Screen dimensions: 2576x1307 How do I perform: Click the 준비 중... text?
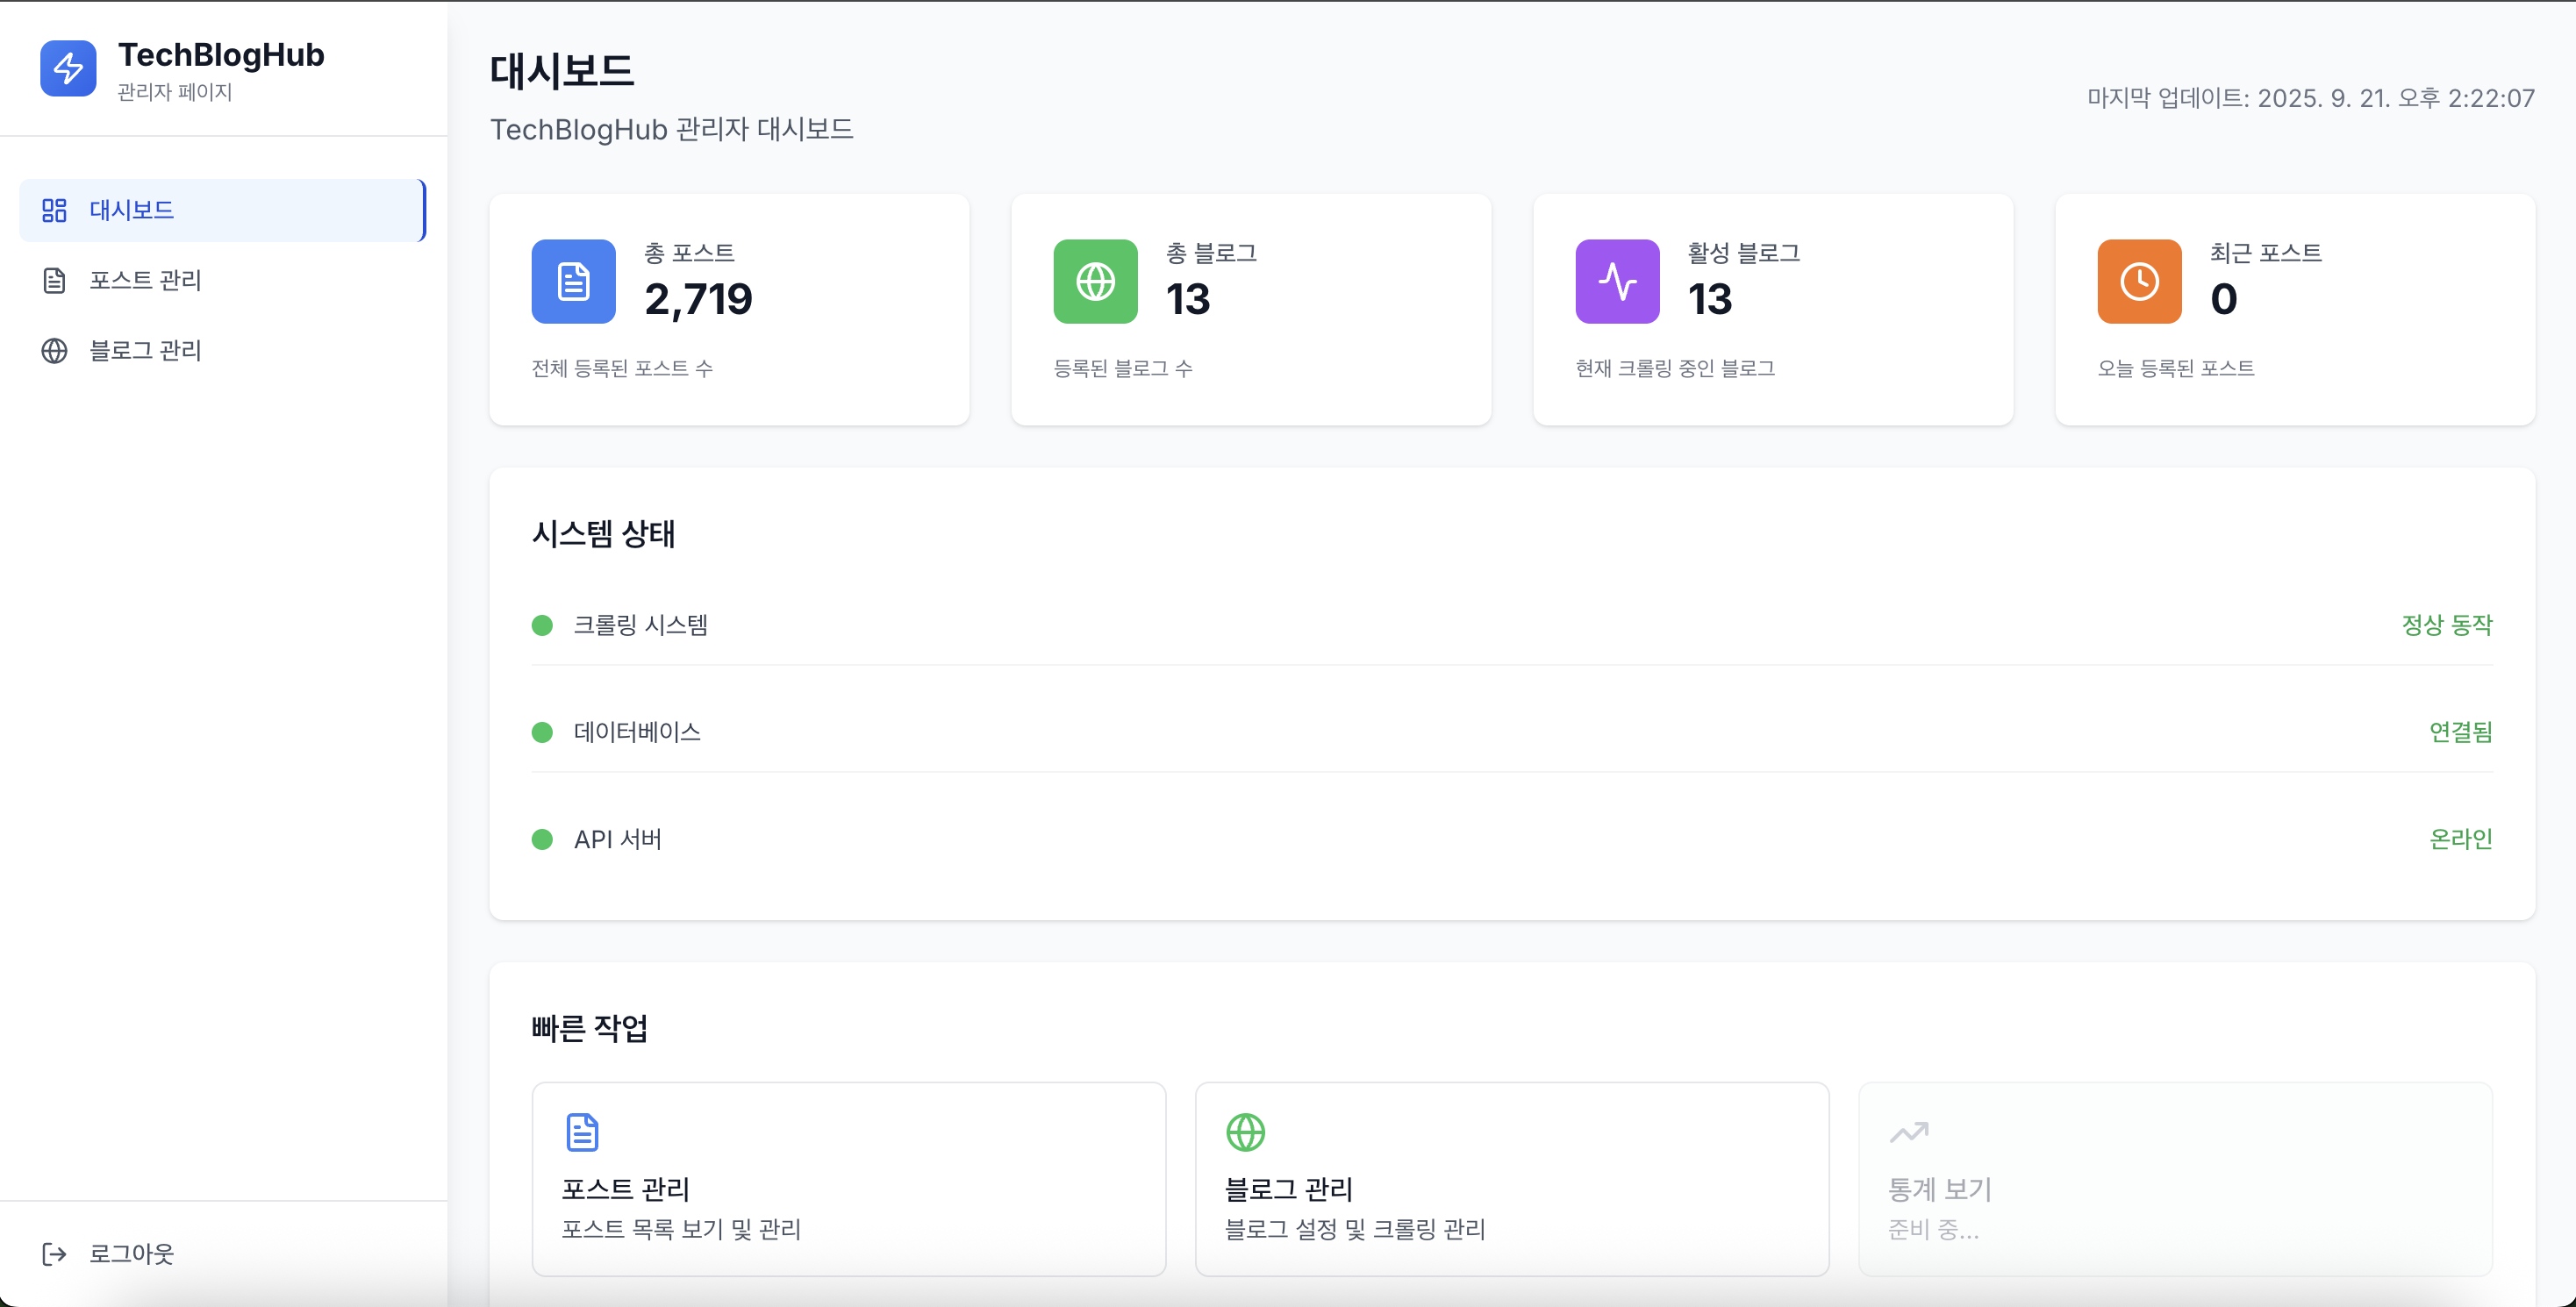[1933, 1229]
